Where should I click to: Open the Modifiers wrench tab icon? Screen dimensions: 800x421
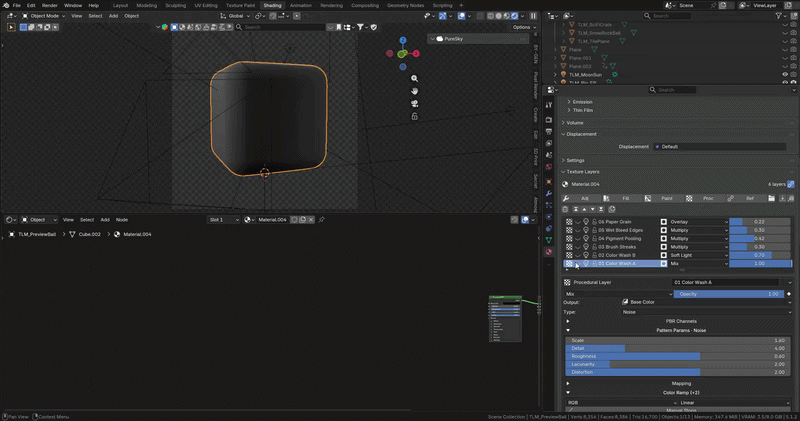point(549,193)
